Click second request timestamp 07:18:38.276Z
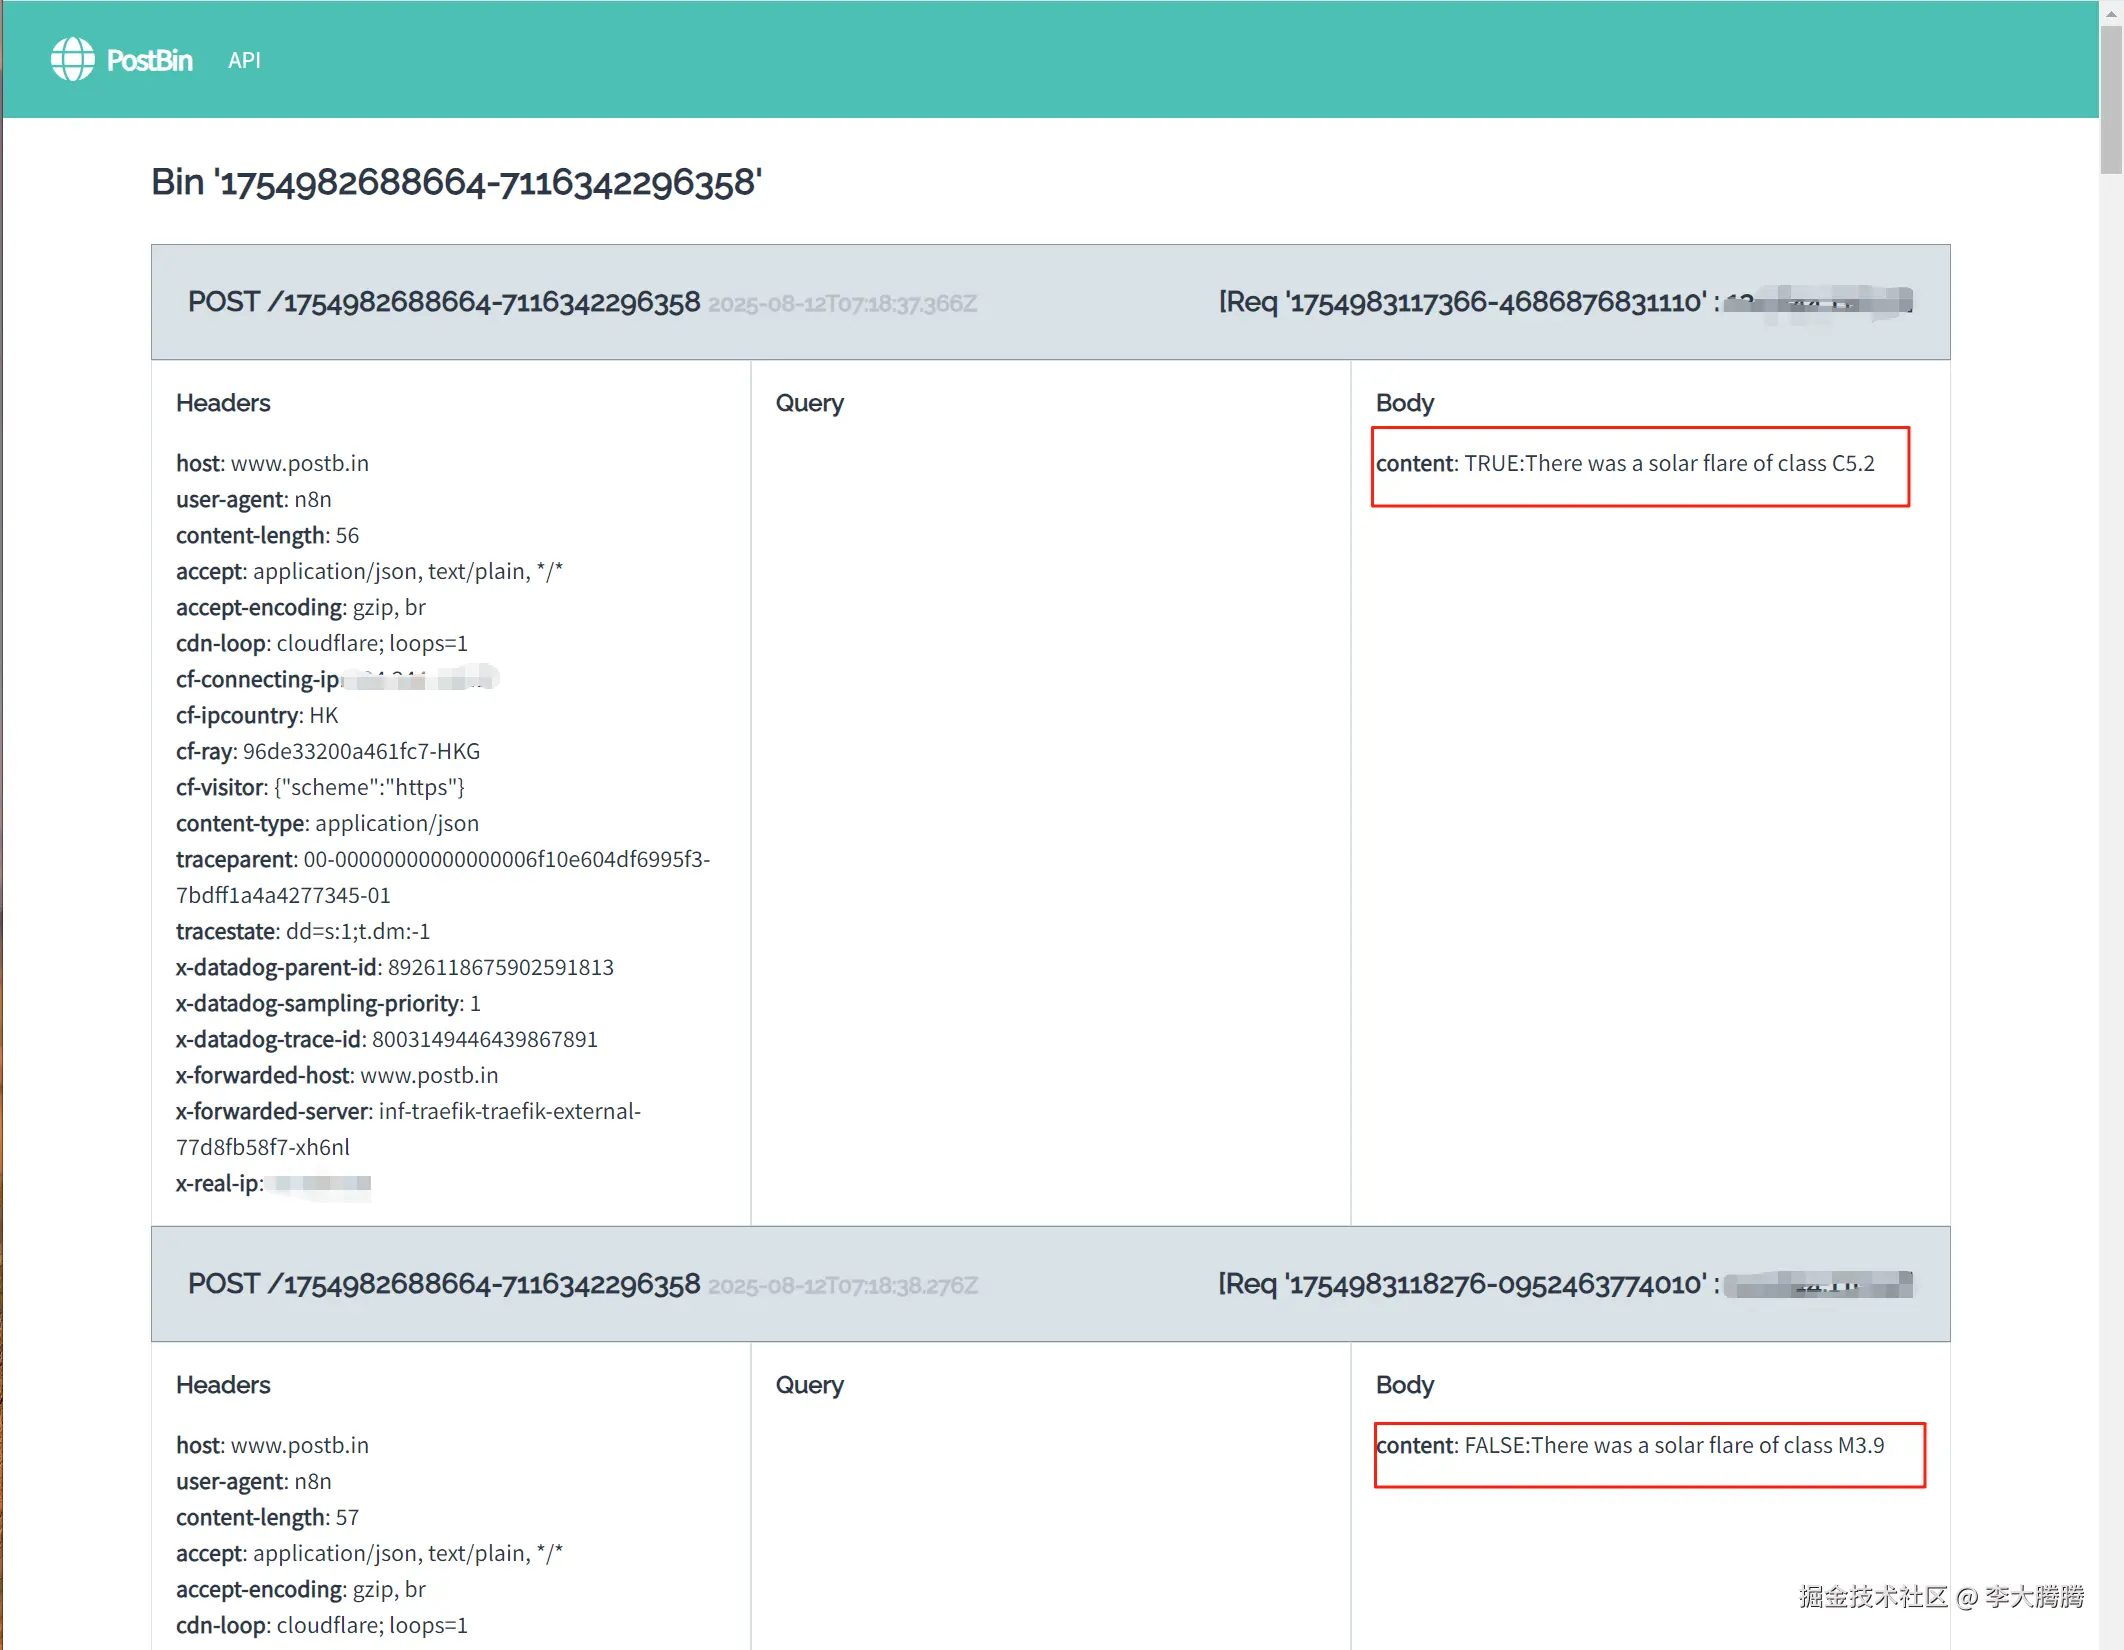The height and width of the screenshot is (1650, 2124). [x=842, y=1286]
